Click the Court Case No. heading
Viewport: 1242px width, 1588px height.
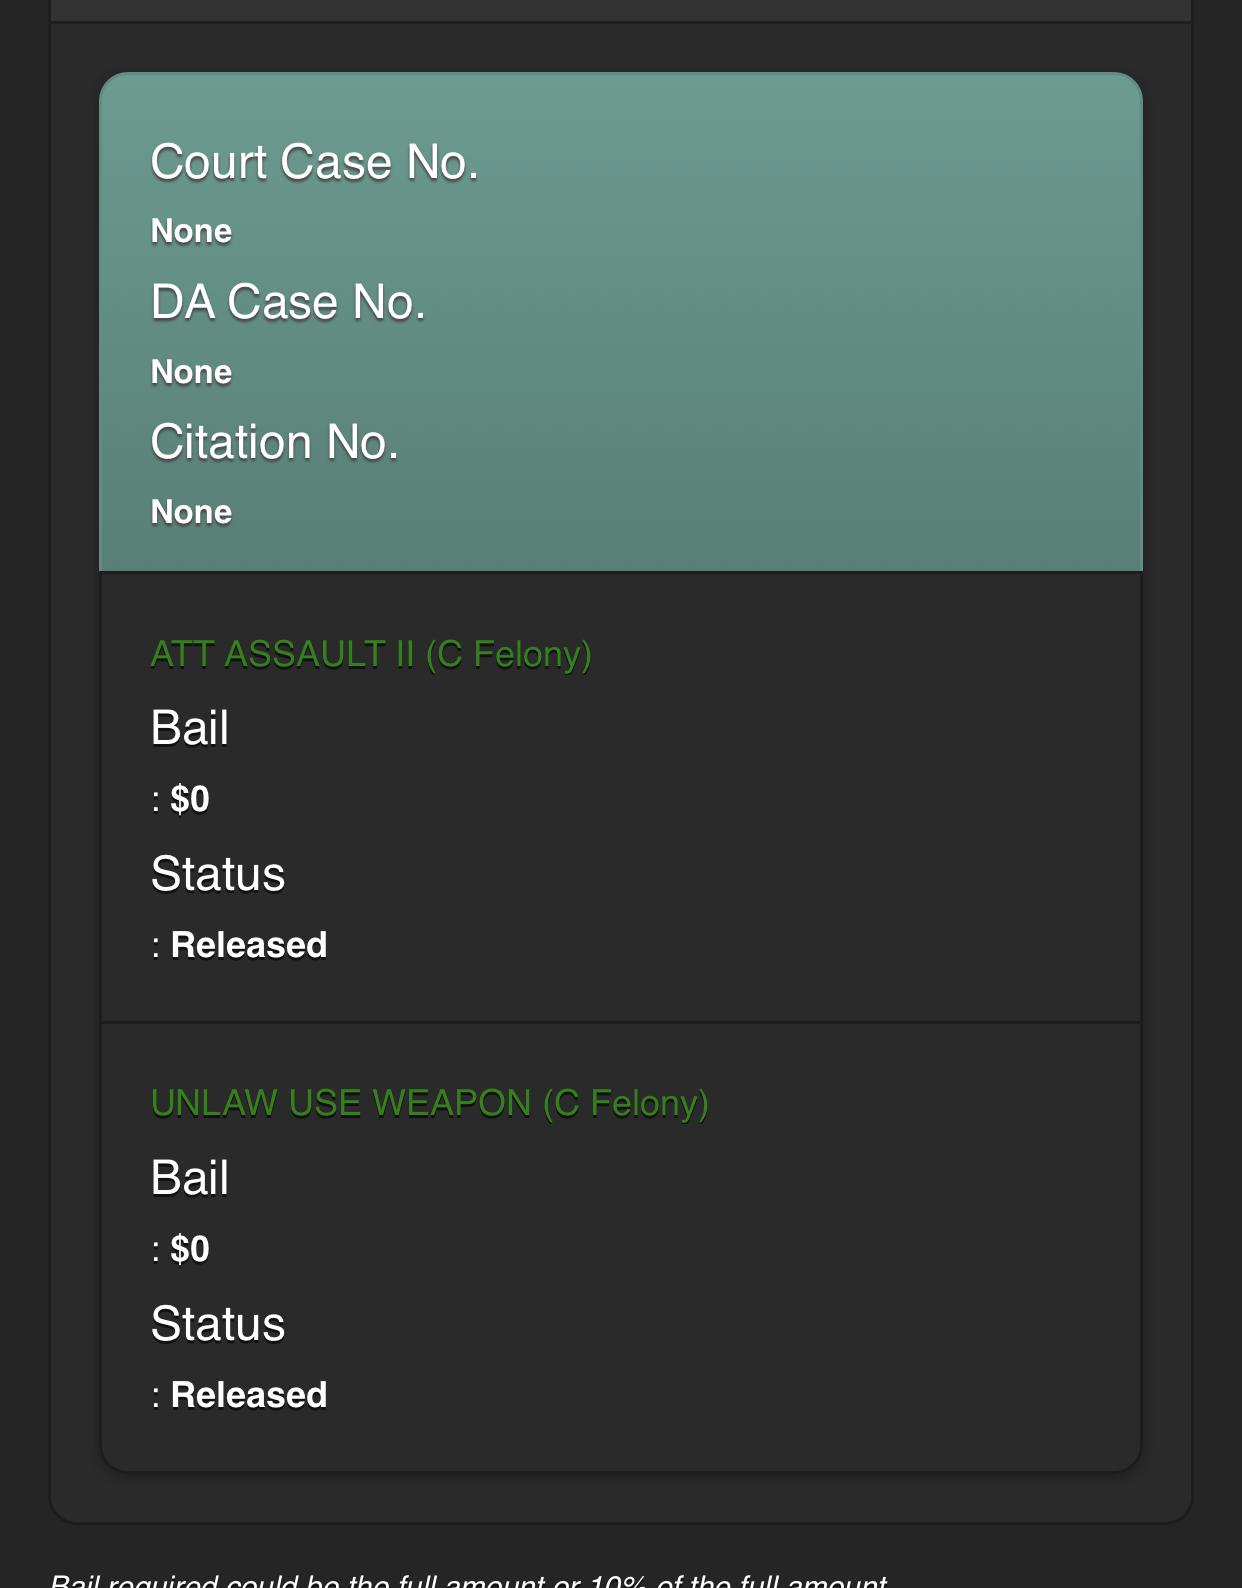tap(314, 162)
